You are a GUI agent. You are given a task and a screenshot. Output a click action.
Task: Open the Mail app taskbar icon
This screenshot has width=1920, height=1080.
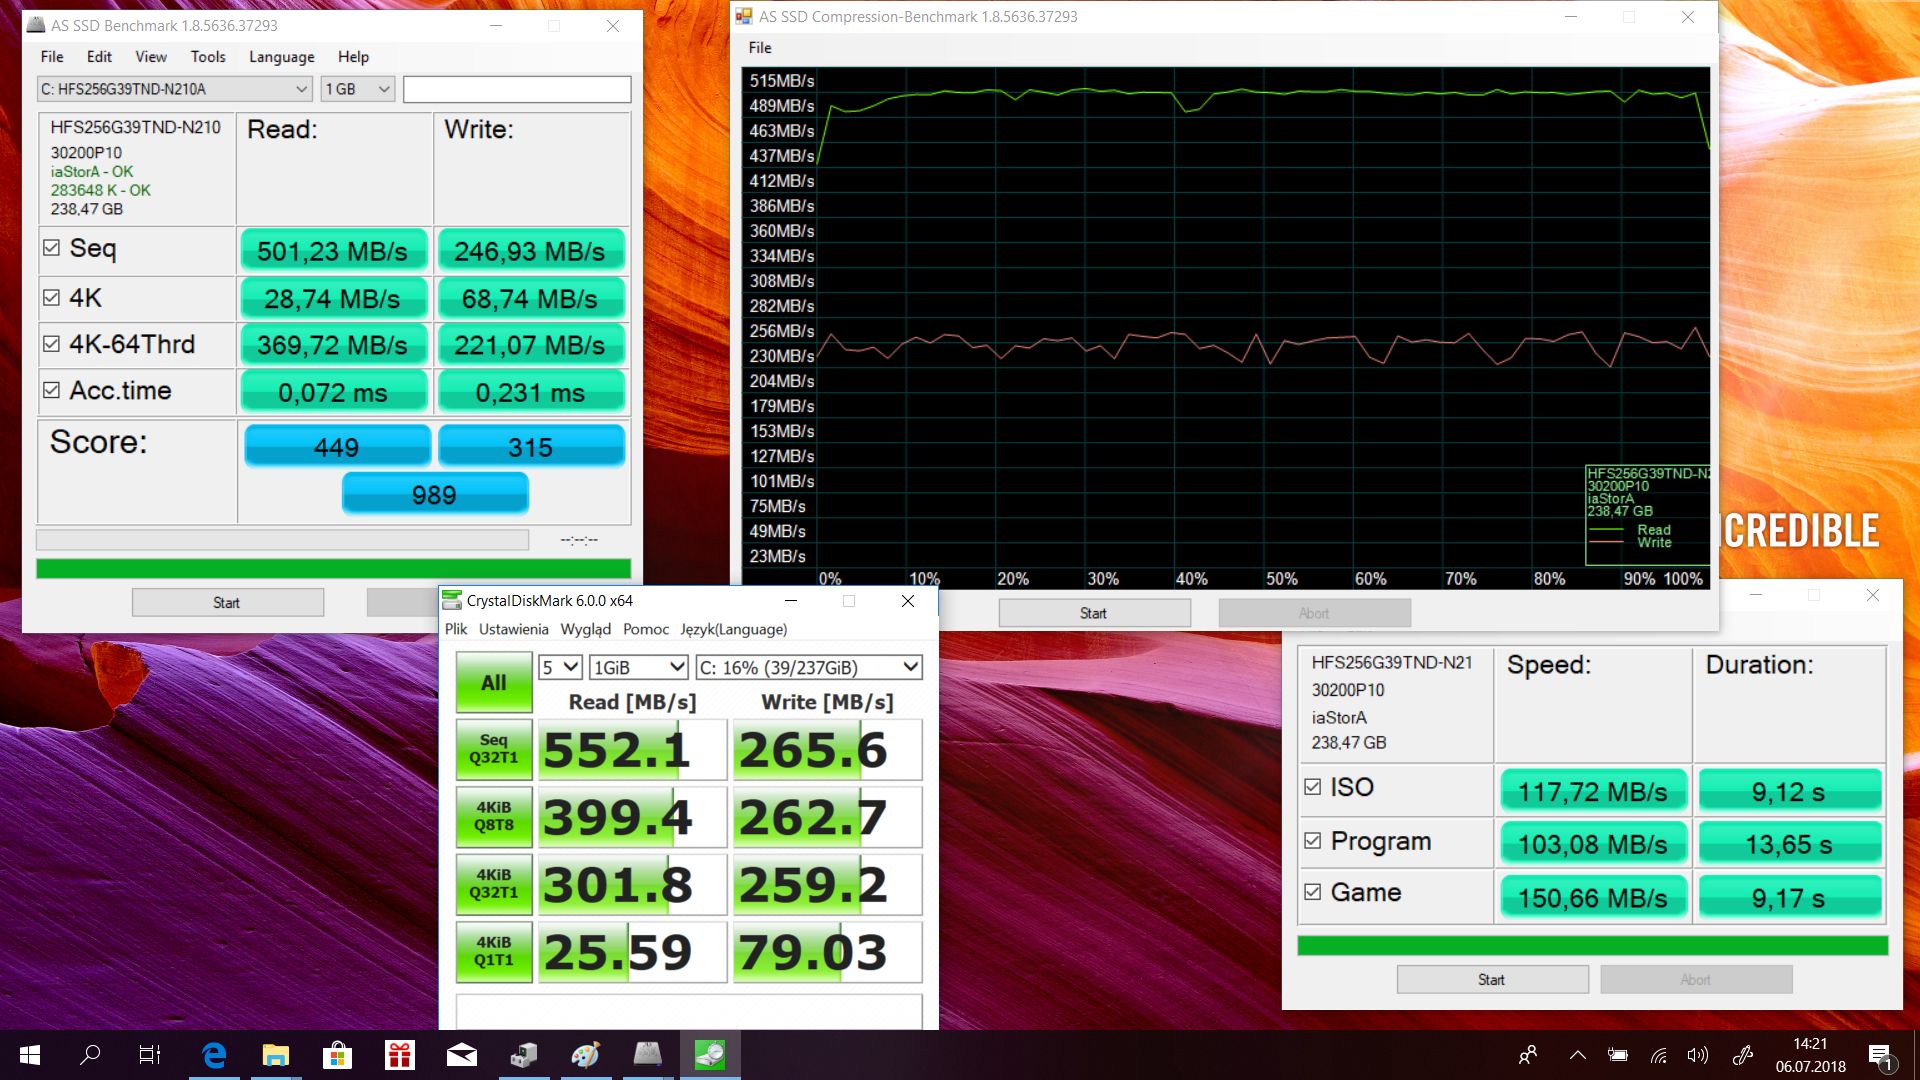click(461, 1055)
